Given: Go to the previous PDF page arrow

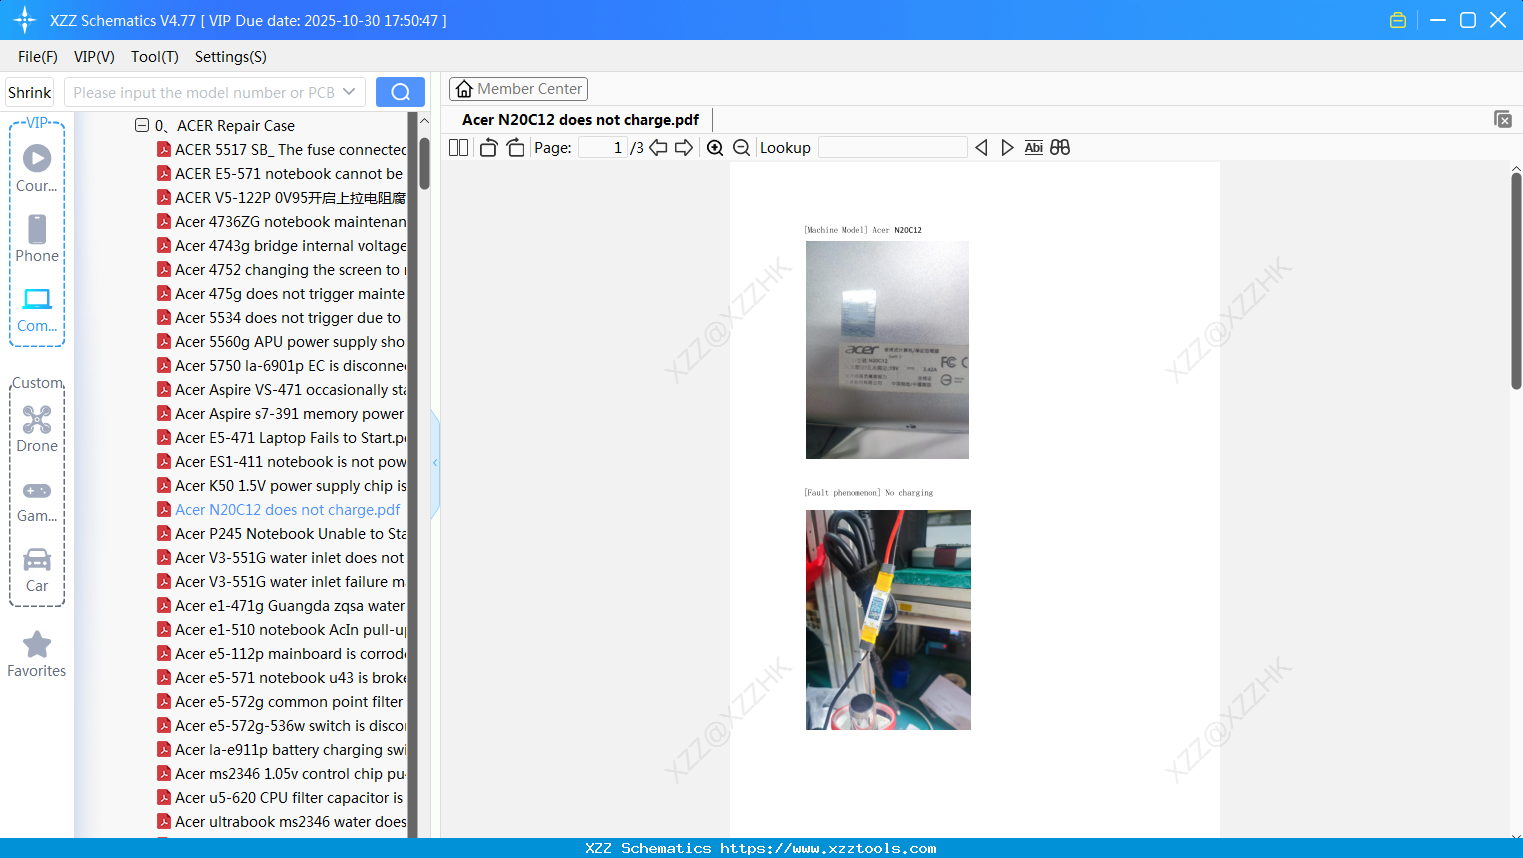Looking at the screenshot, I should pyautogui.click(x=658, y=147).
